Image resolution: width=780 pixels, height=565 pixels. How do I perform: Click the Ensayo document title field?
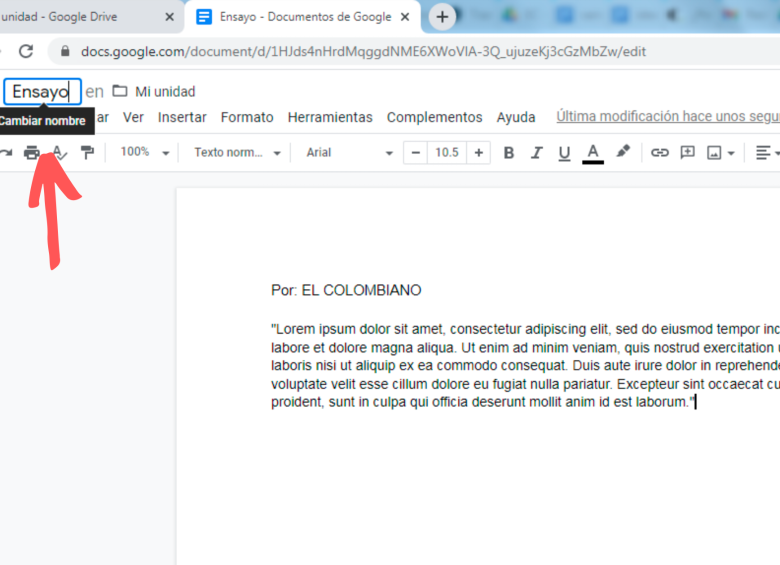pos(41,91)
